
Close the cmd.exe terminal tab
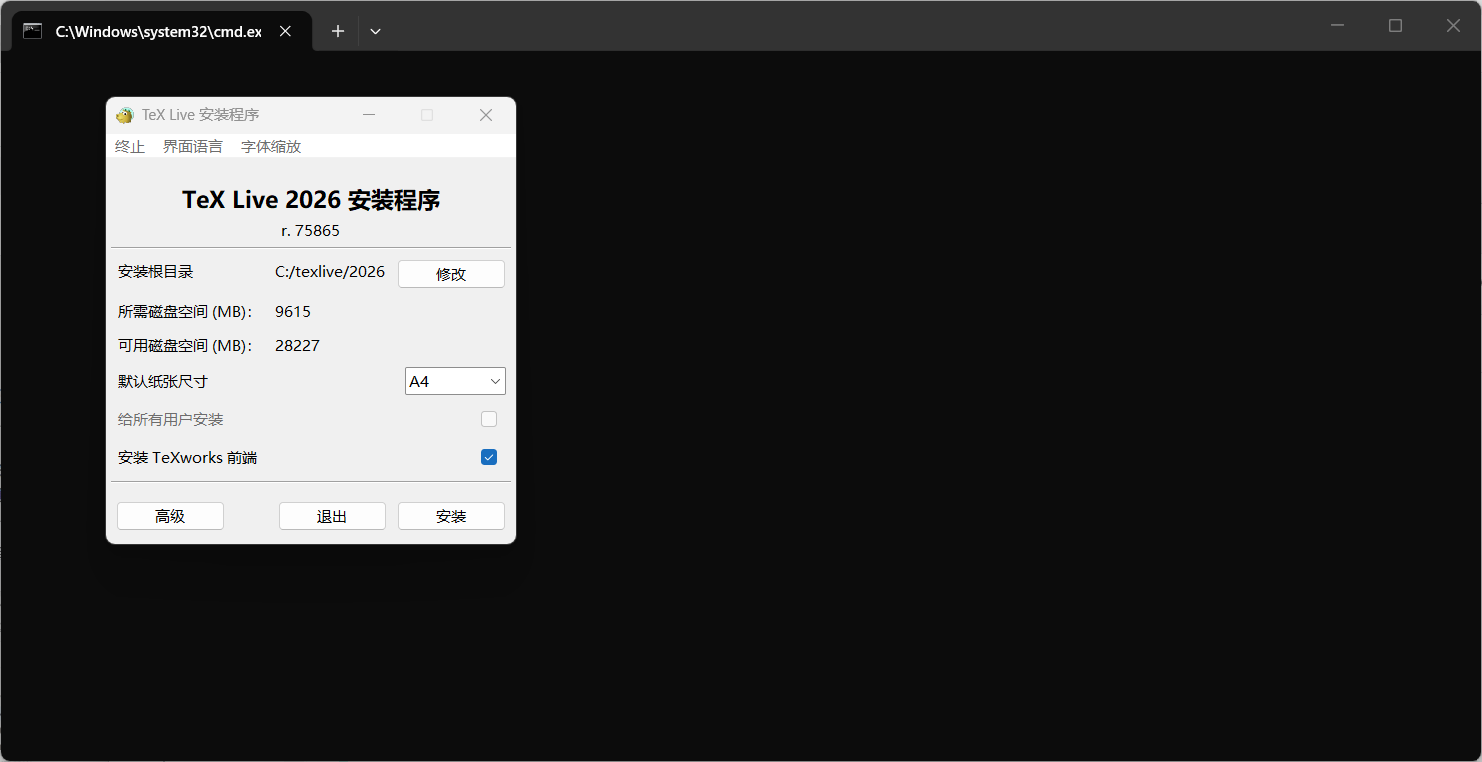tap(285, 31)
